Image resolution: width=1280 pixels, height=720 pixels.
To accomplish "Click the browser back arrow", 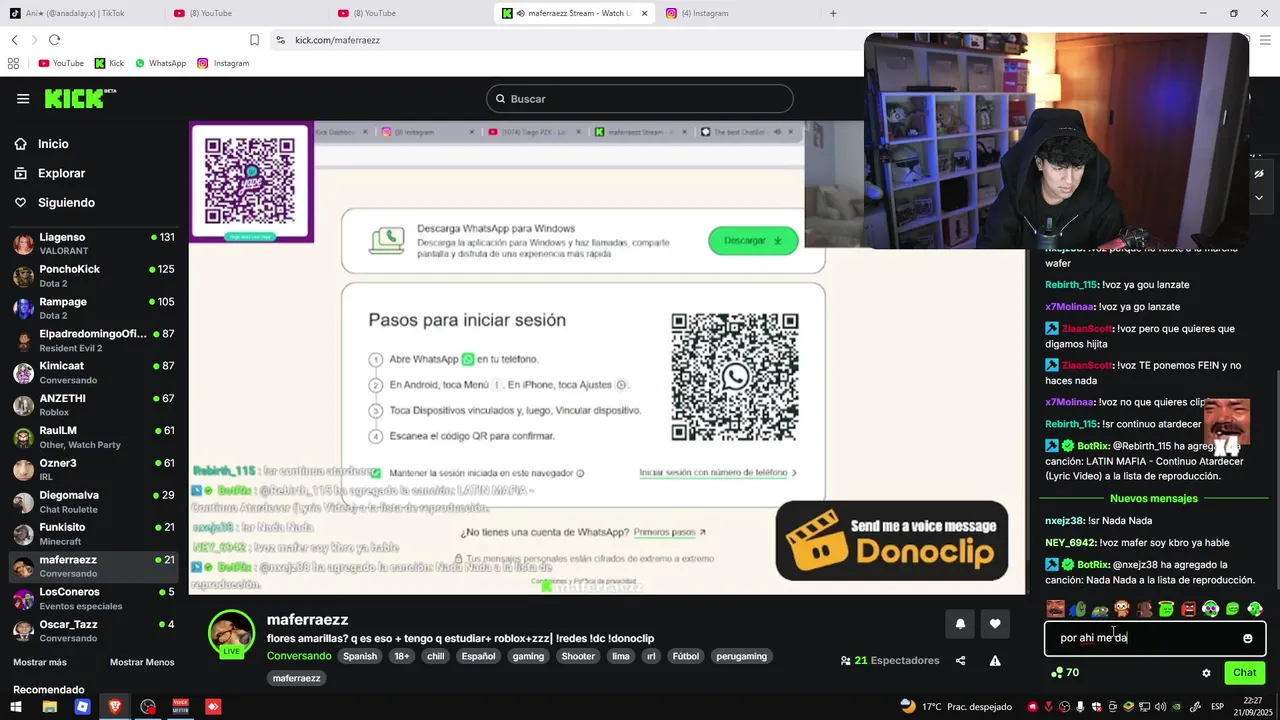I will point(15,40).
